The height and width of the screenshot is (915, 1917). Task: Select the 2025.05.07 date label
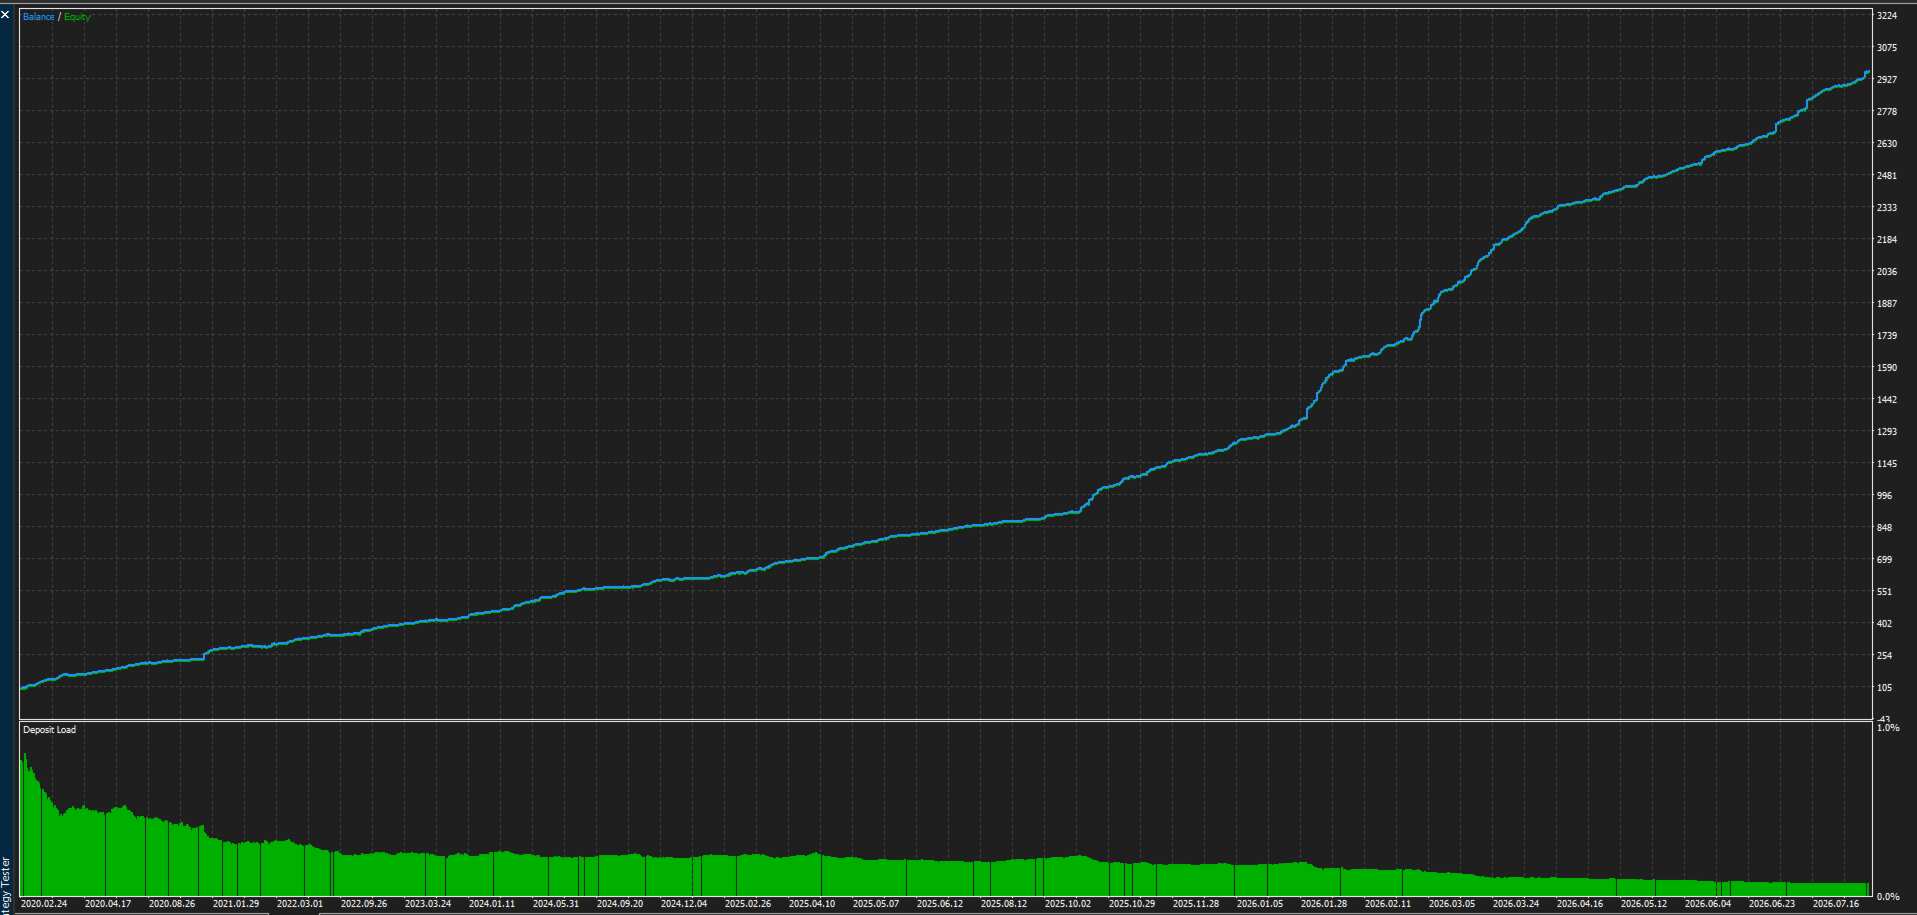pos(876,904)
